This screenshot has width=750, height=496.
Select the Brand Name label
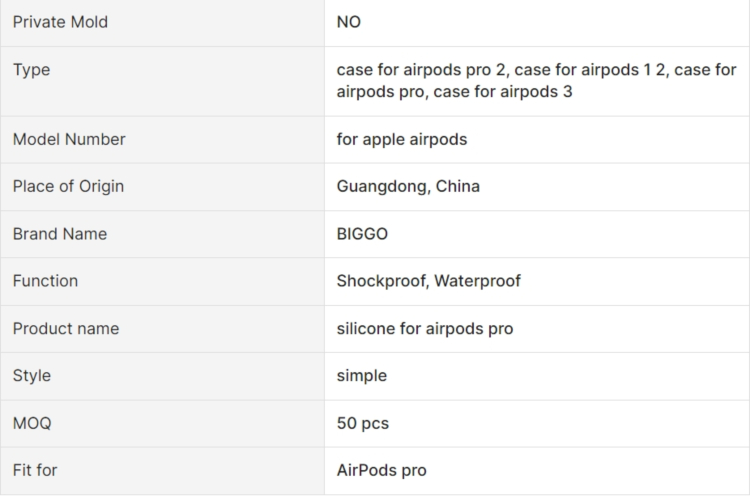[x=60, y=234]
